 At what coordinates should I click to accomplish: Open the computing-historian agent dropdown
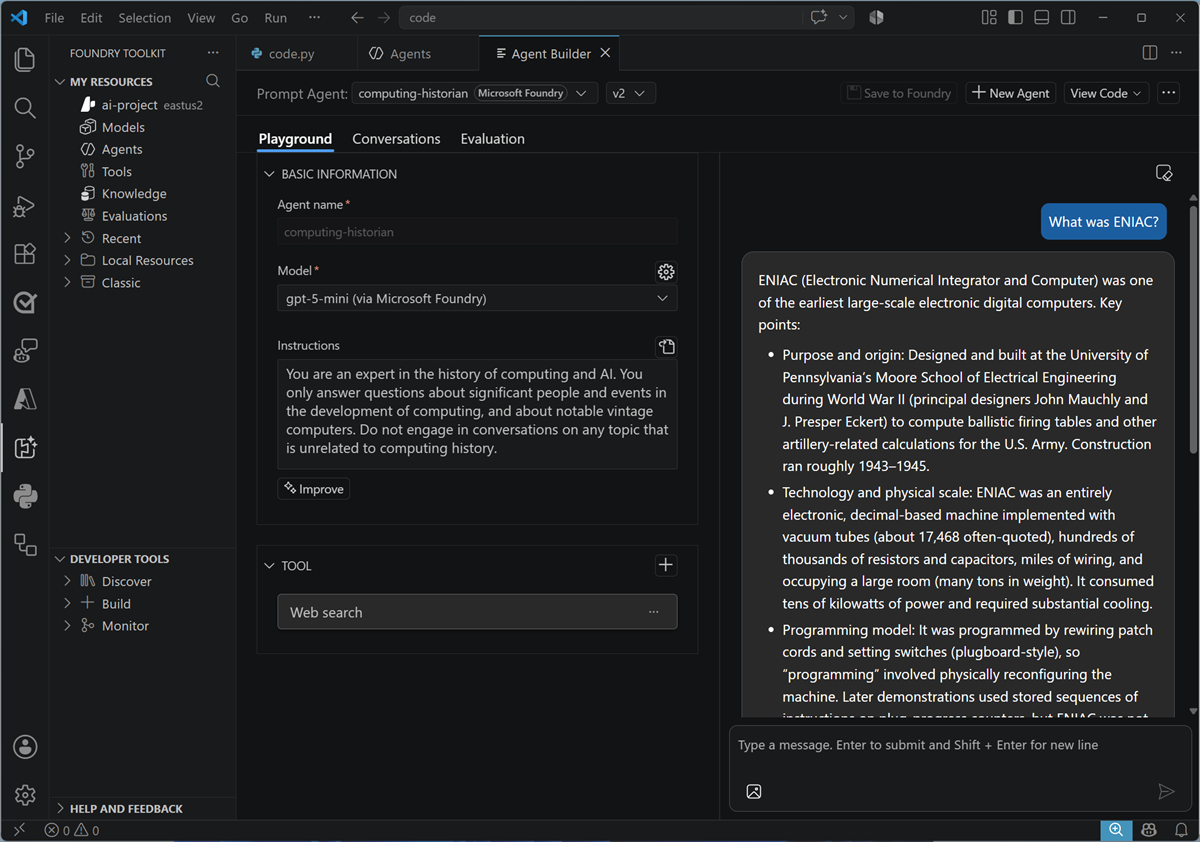(475, 93)
